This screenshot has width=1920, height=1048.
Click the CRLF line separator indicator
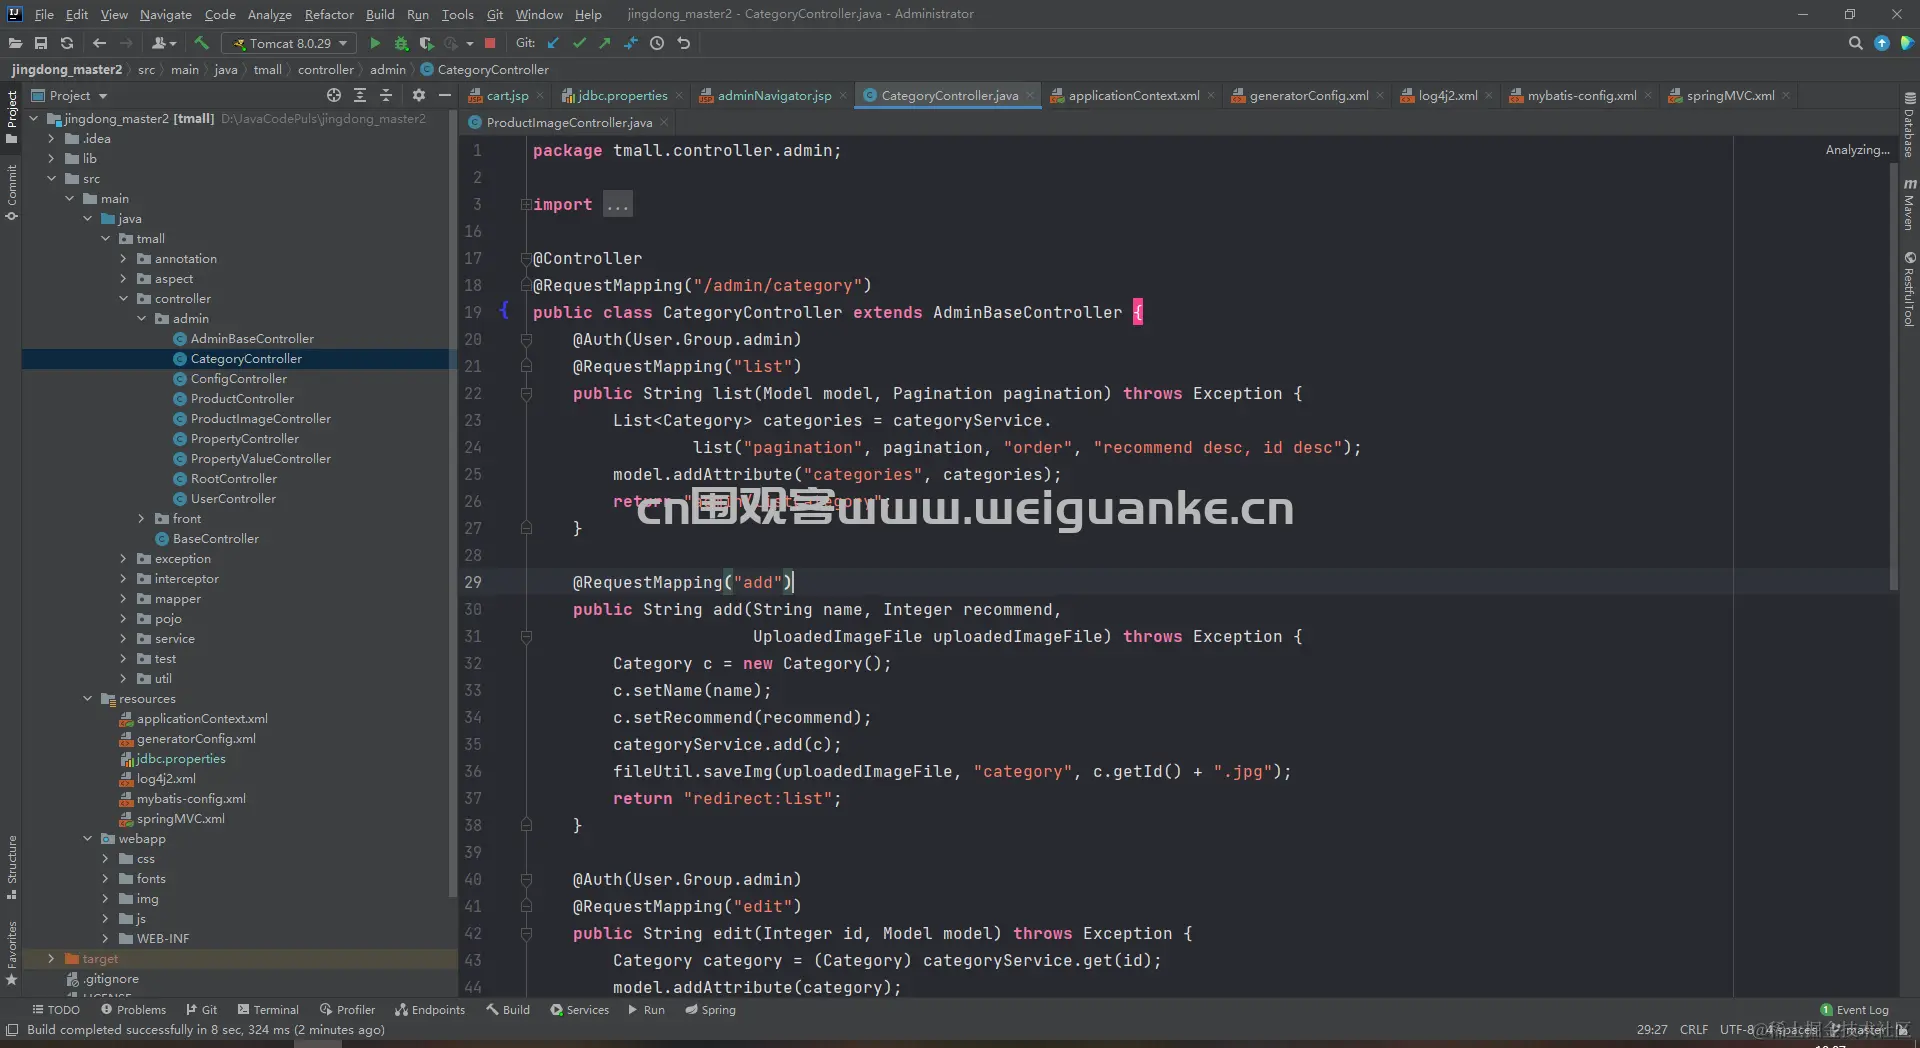point(1694,1029)
